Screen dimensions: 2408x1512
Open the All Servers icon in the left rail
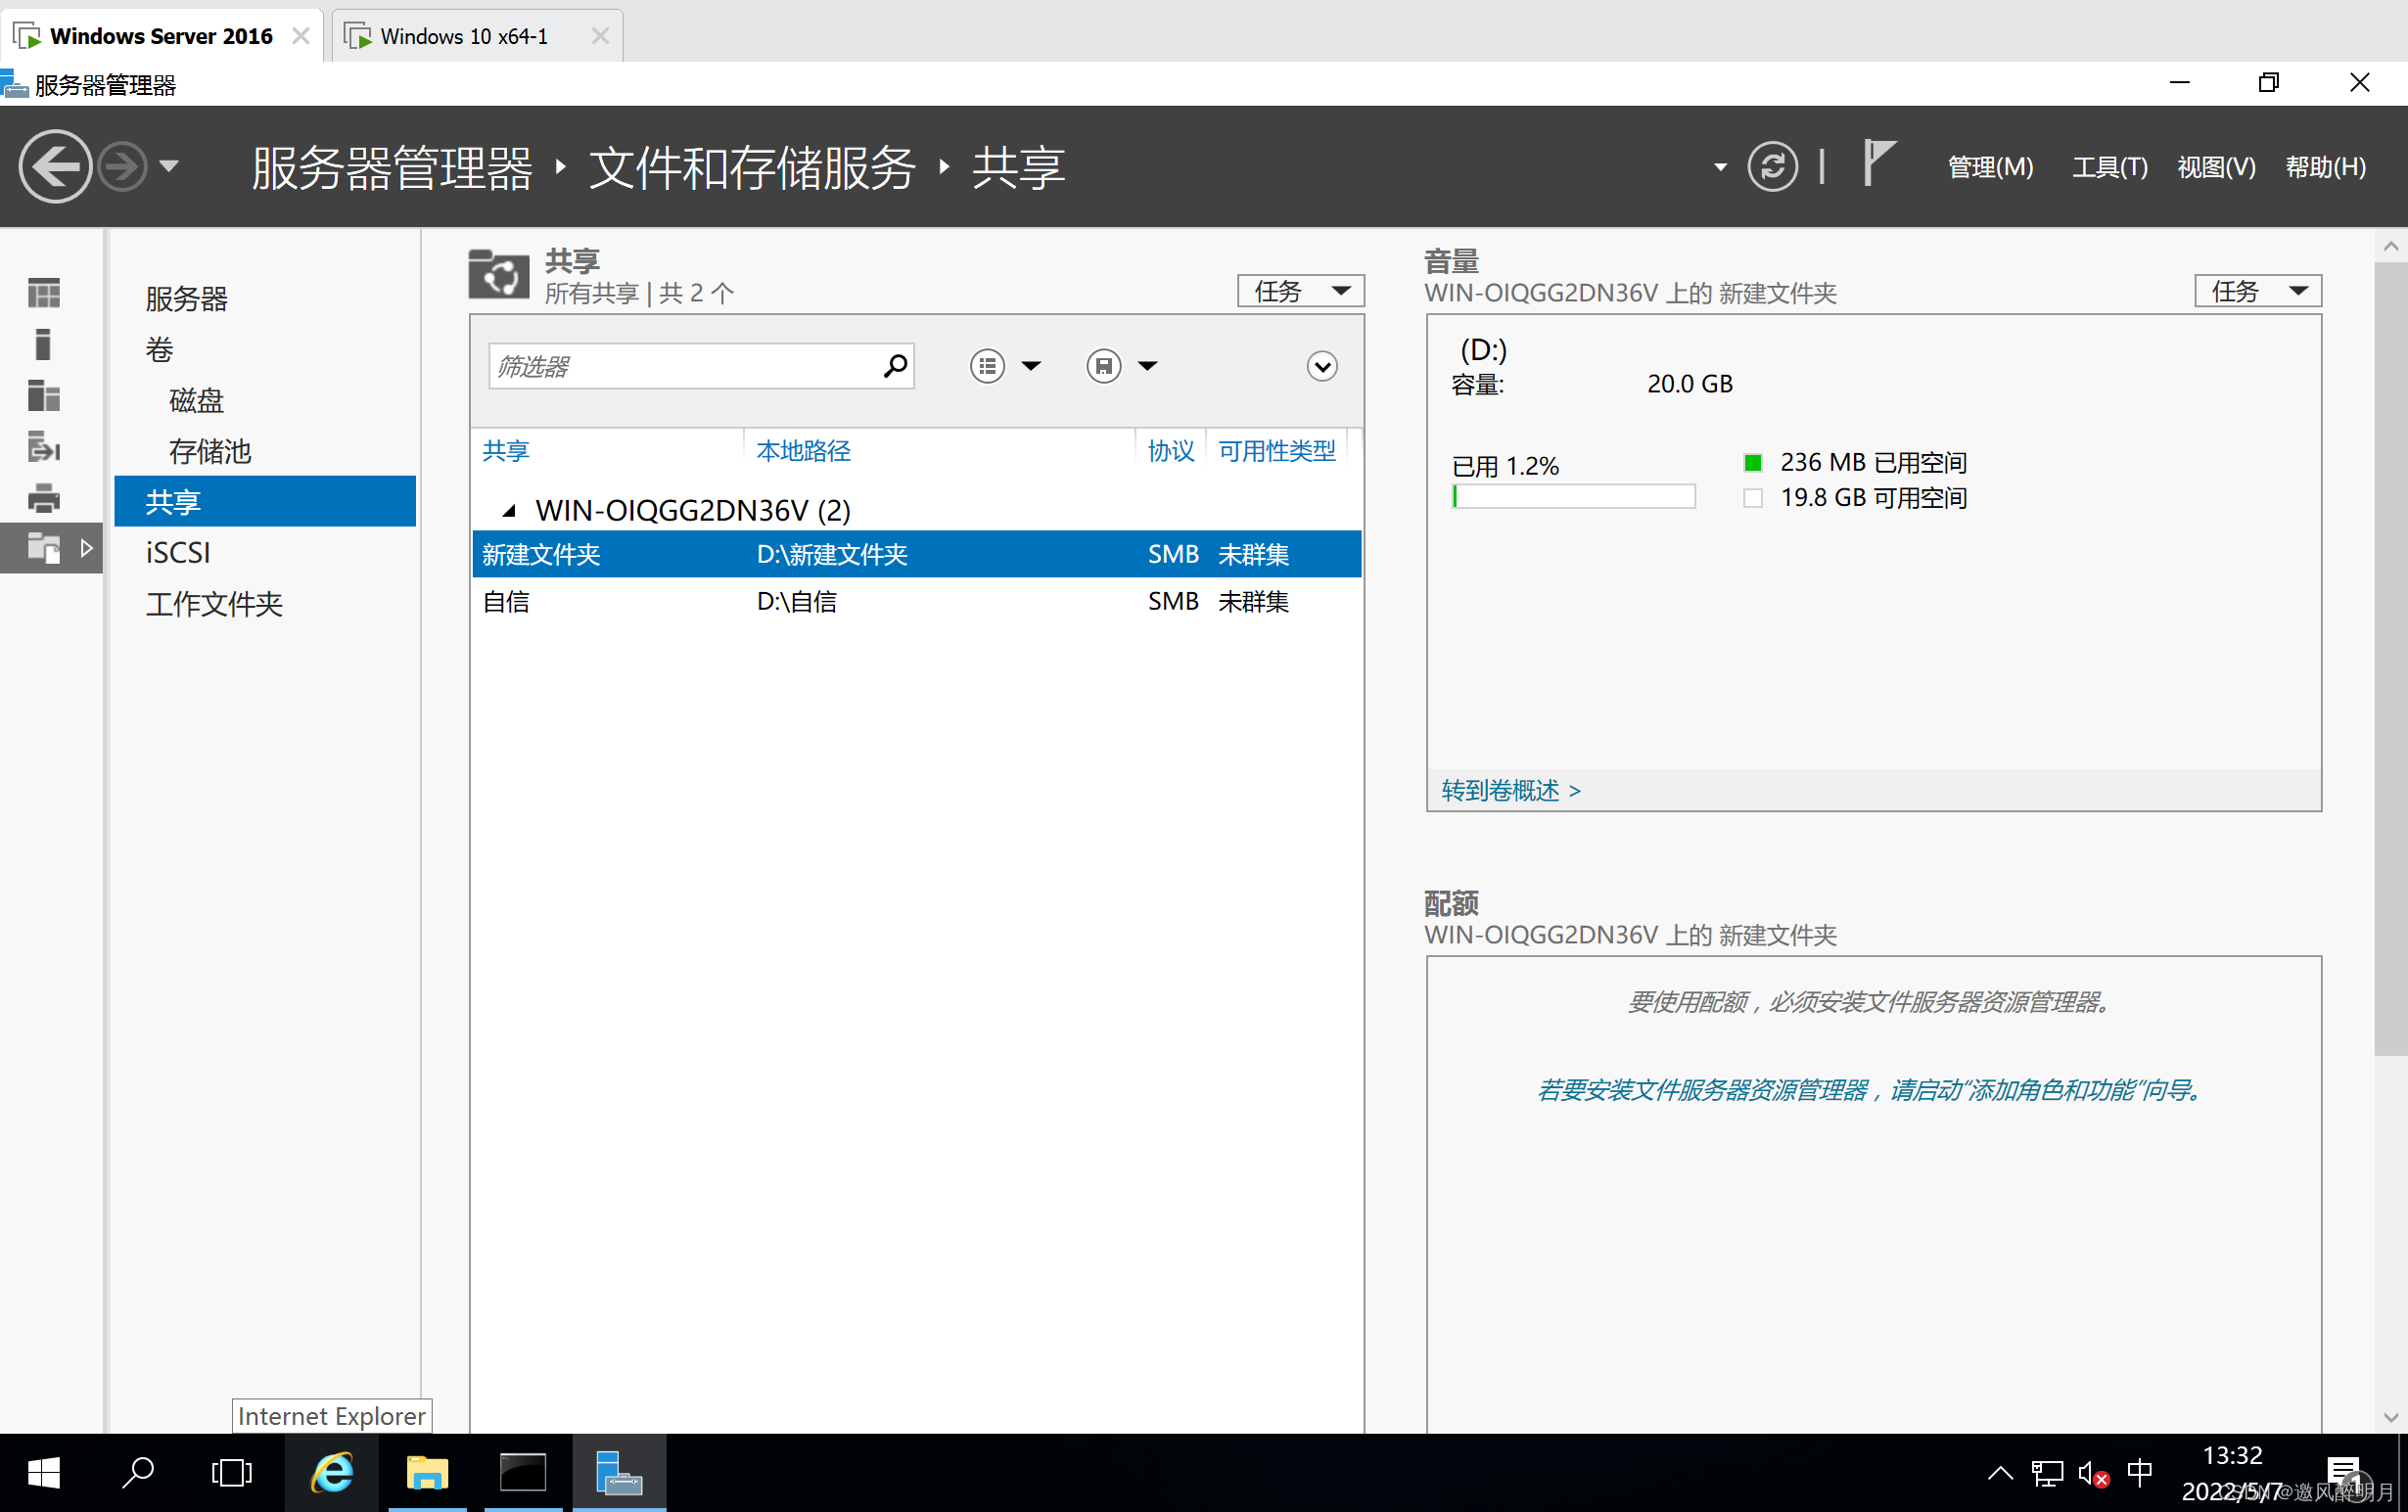[44, 395]
